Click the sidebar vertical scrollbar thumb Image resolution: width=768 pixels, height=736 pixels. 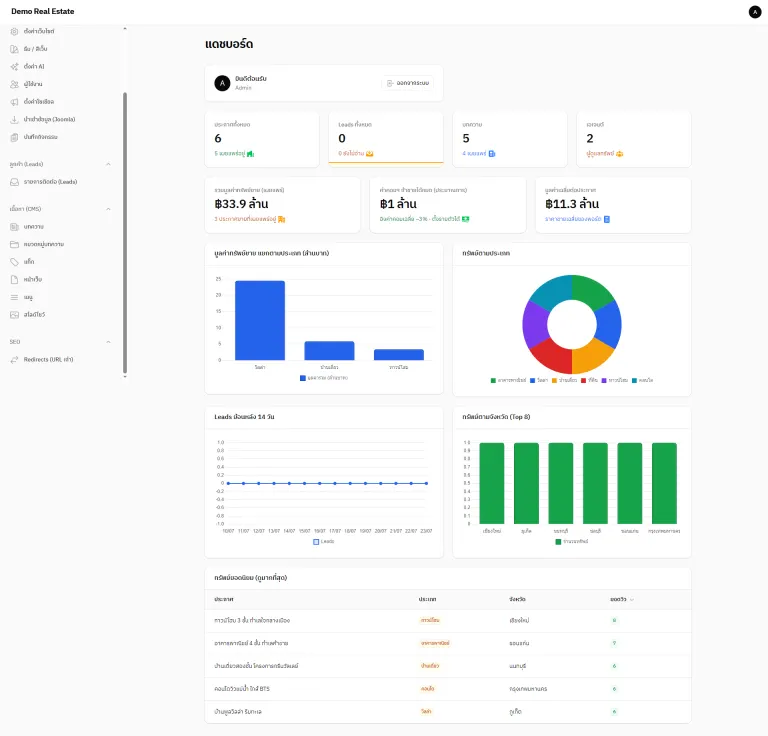[x=125, y=233]
